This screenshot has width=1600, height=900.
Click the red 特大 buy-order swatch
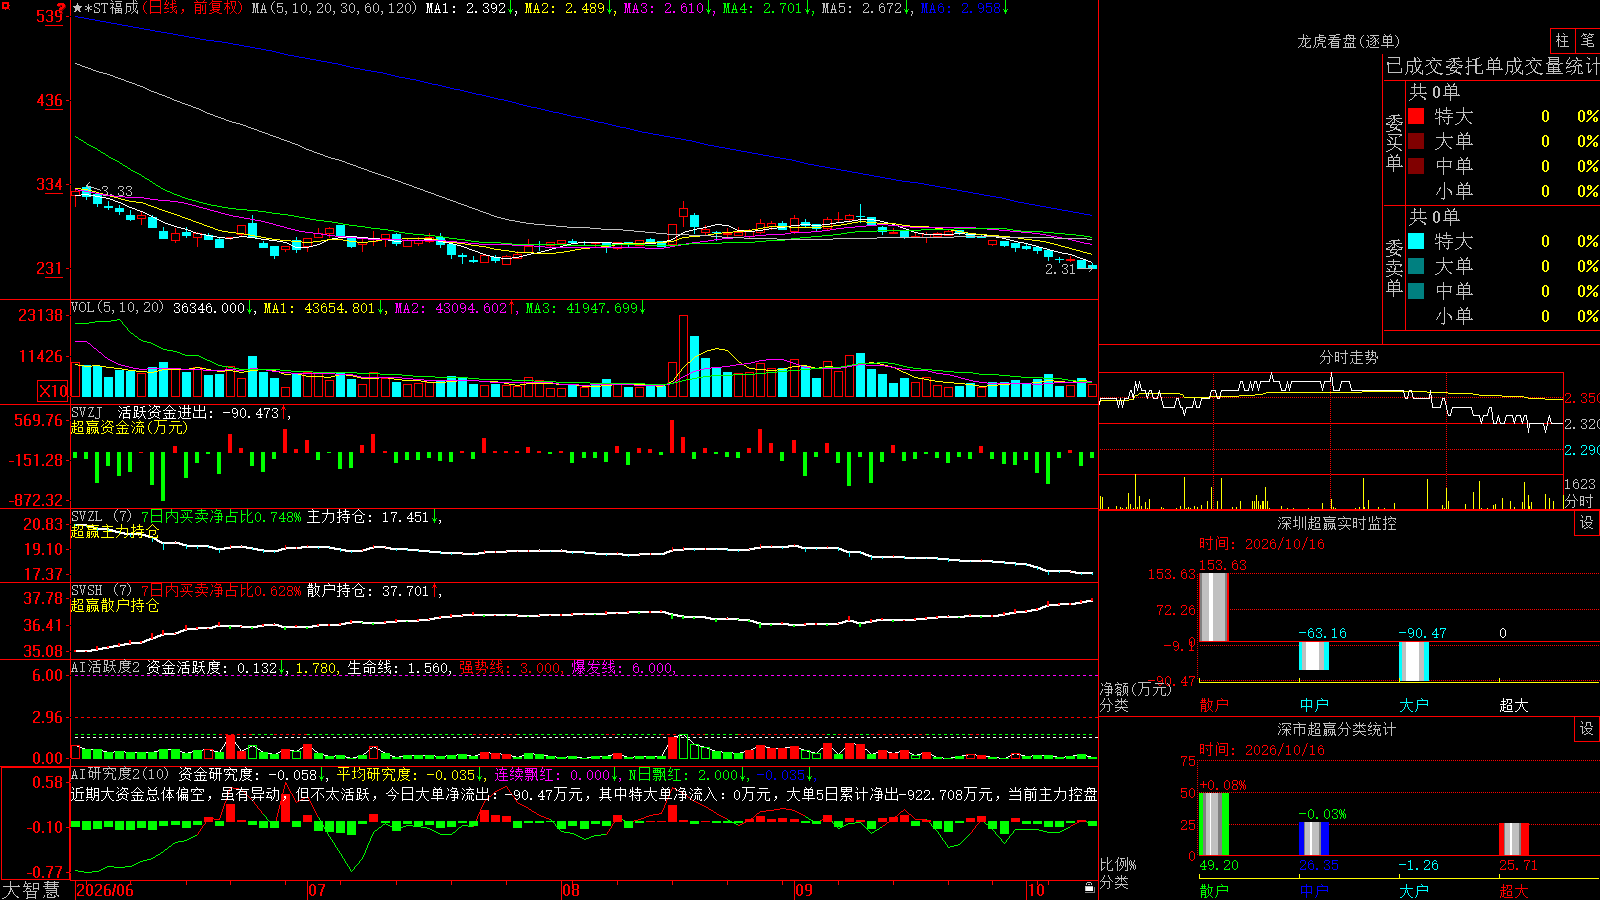coord(1416,116)
